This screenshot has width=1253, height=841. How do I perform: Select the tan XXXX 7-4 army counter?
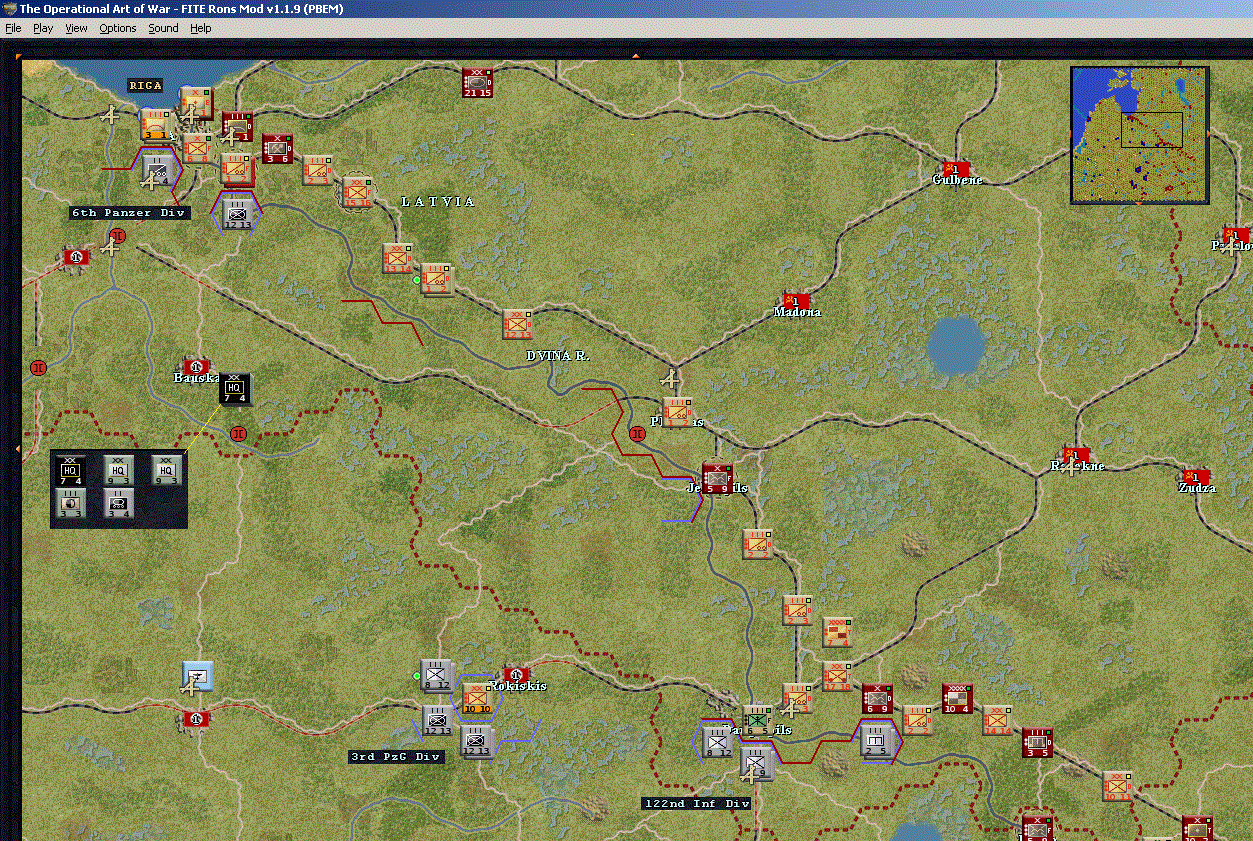tap(837, 632)
